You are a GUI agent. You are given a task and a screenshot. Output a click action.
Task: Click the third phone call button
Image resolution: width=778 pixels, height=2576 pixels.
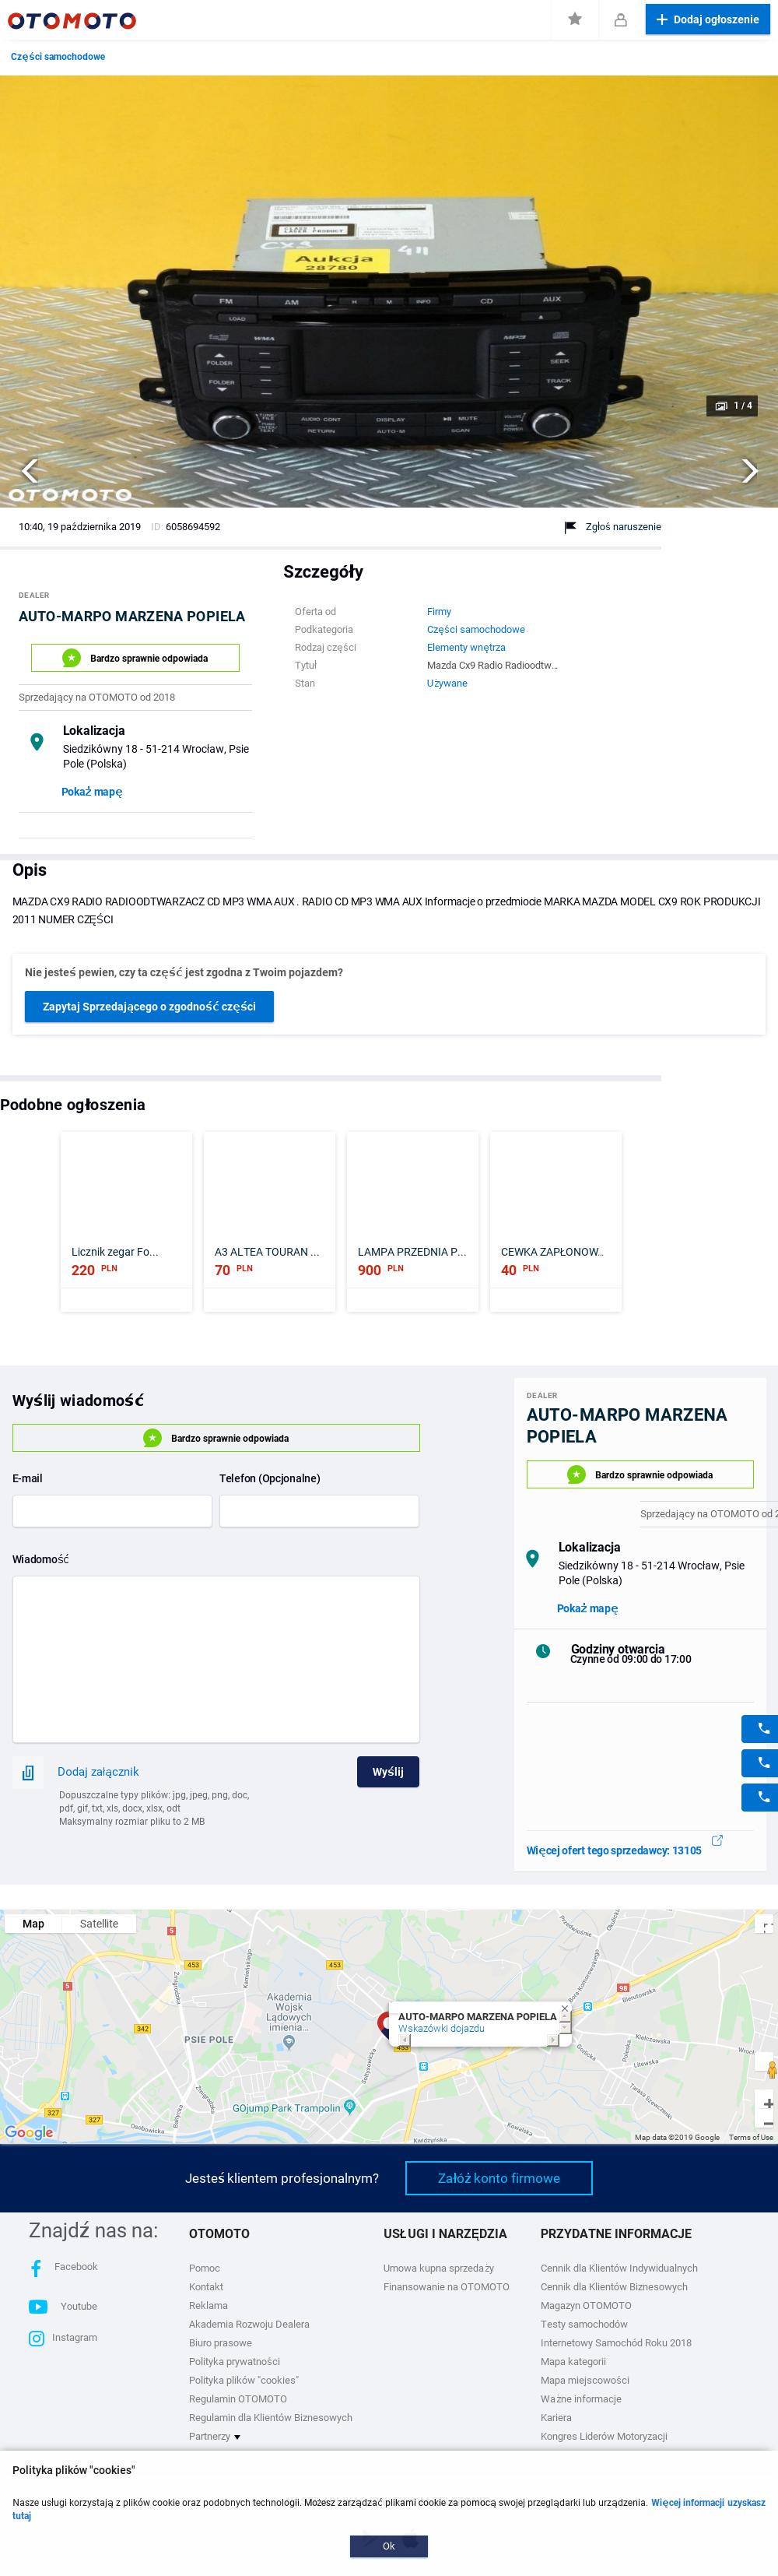[762, 1797]
